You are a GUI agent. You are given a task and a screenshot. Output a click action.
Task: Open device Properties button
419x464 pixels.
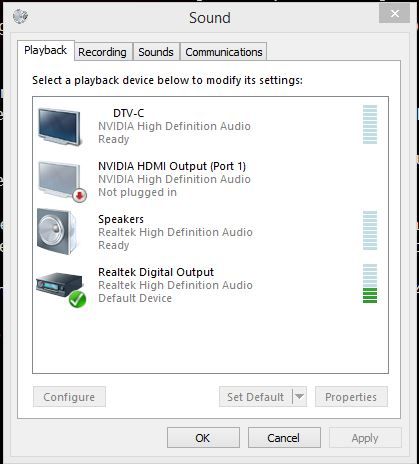[x=351, y=397]
